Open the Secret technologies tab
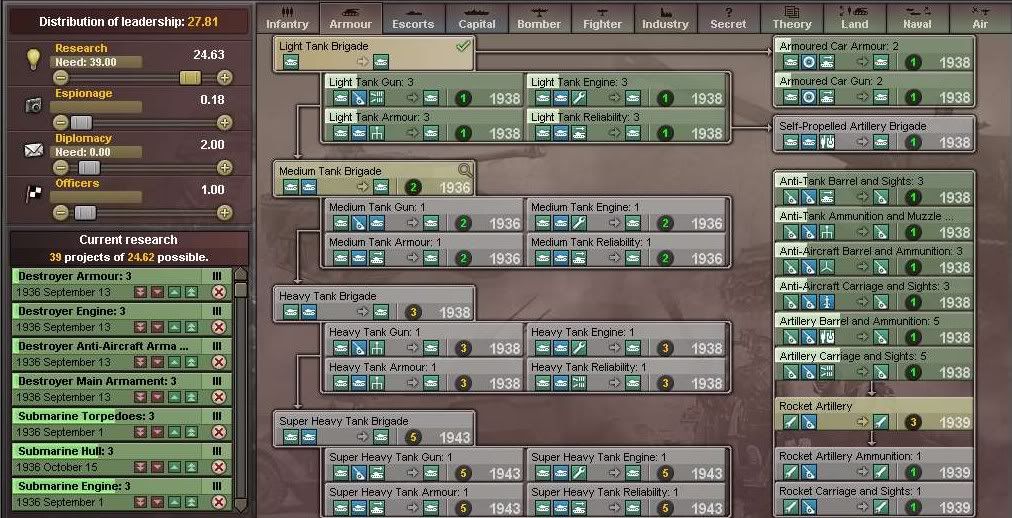The width and height of the screenshot is (1012, 518). tap(729, 18)
